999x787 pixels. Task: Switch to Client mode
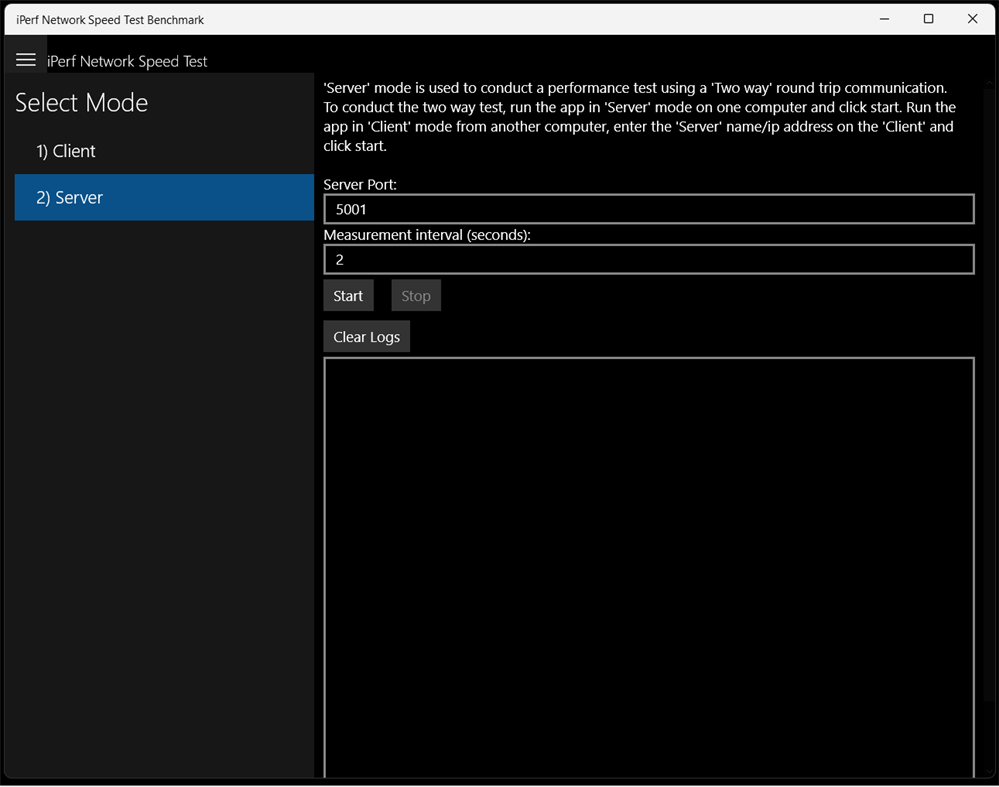click(x=67, y=151)
